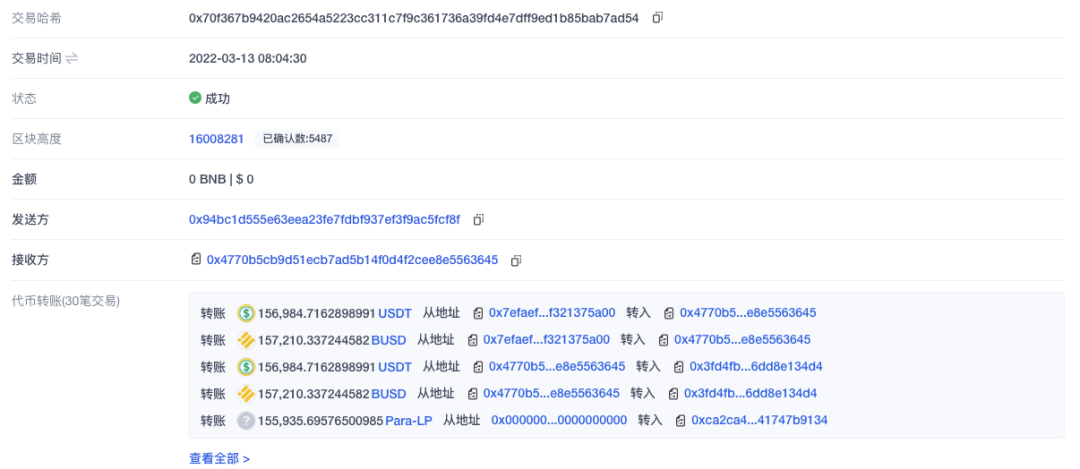Open the receiver address 0x4770b5cb9d... link
The width and height of the screenshot is (1080, 469).
click(x=352, y=260)
